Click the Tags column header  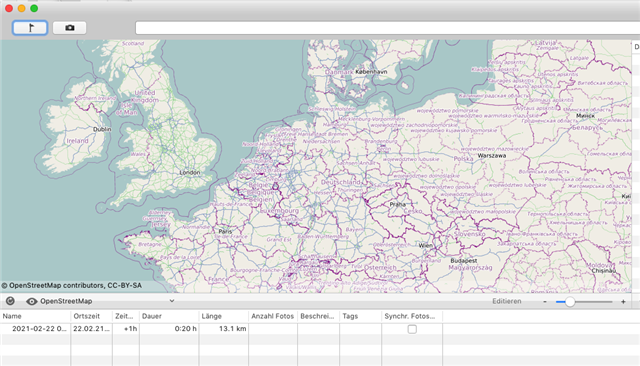[x=360, y=316]
